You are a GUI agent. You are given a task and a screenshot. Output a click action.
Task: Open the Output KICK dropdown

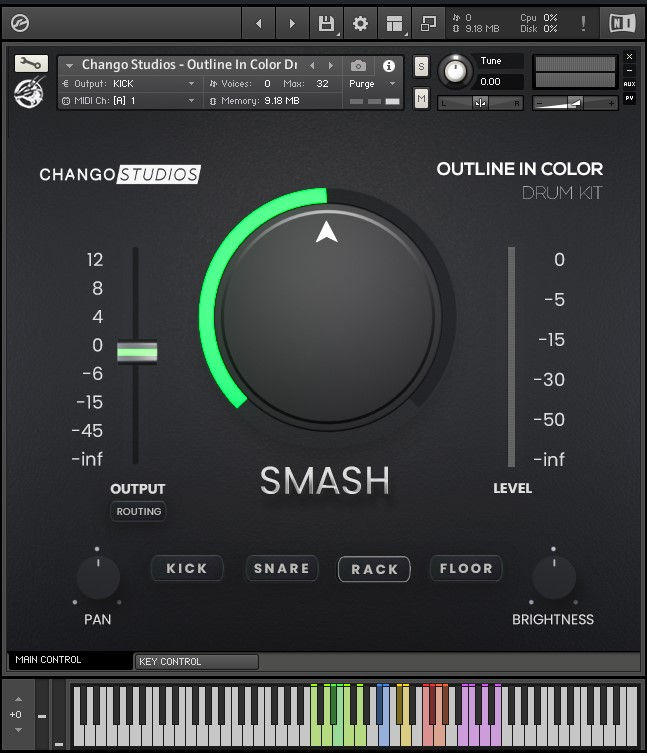pos(129,84)
